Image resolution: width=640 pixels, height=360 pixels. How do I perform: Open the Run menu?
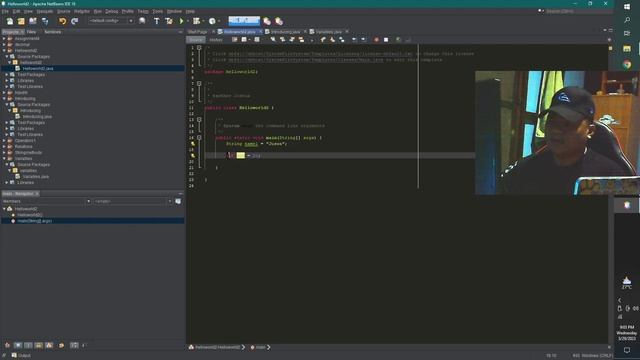pyautogui.click(x=98, y=11)
